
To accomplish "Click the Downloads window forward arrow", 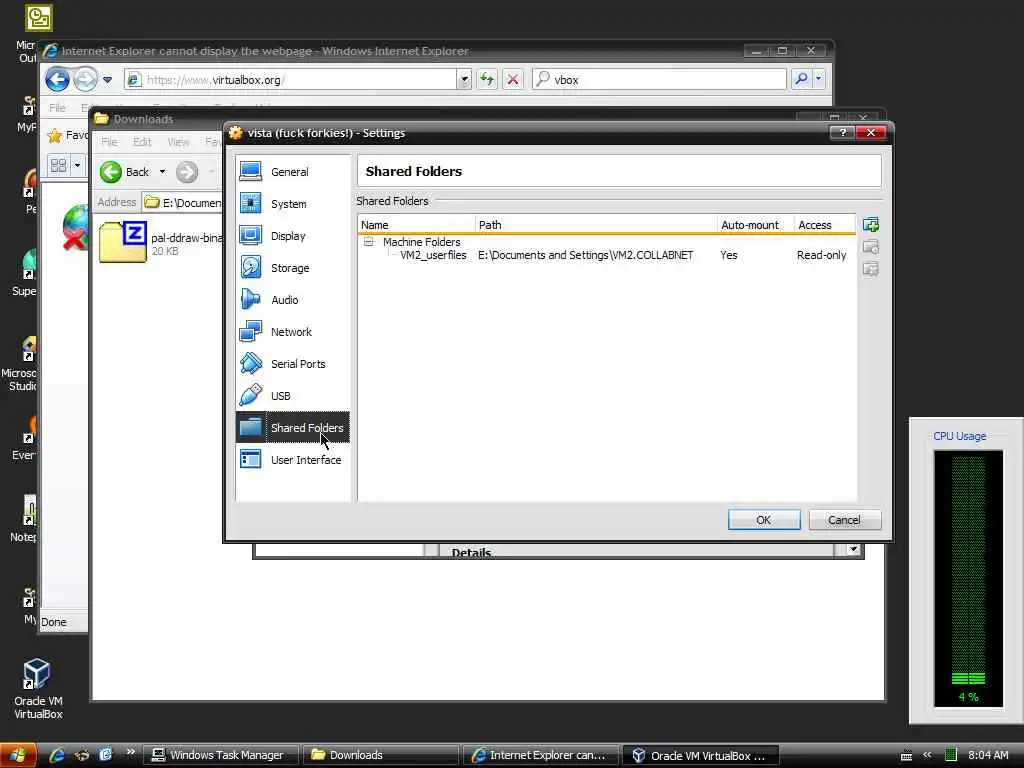I will coord(187,172).
